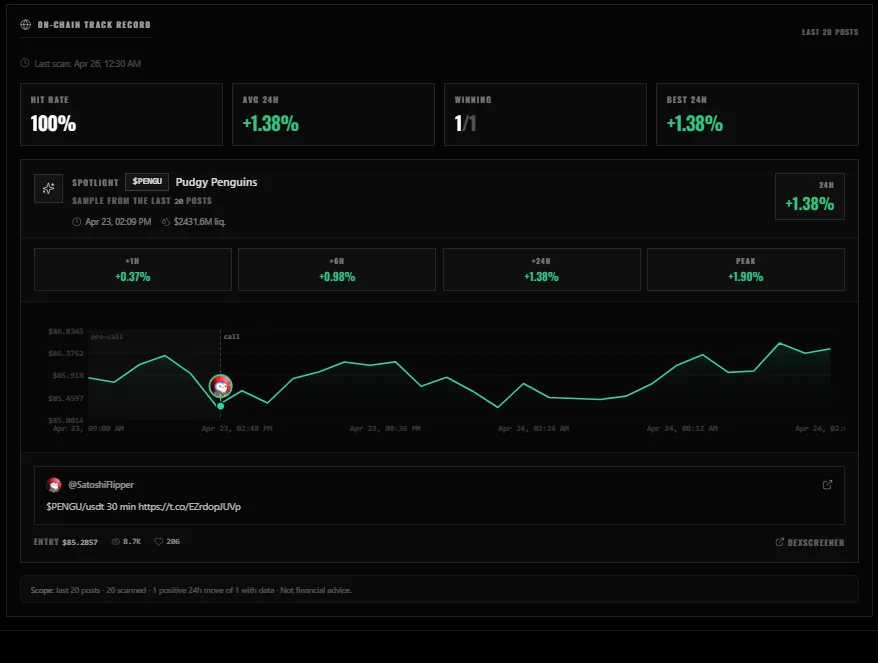
Task: Click the external-link icon beside Dexscreener
Action: point(779,542)
